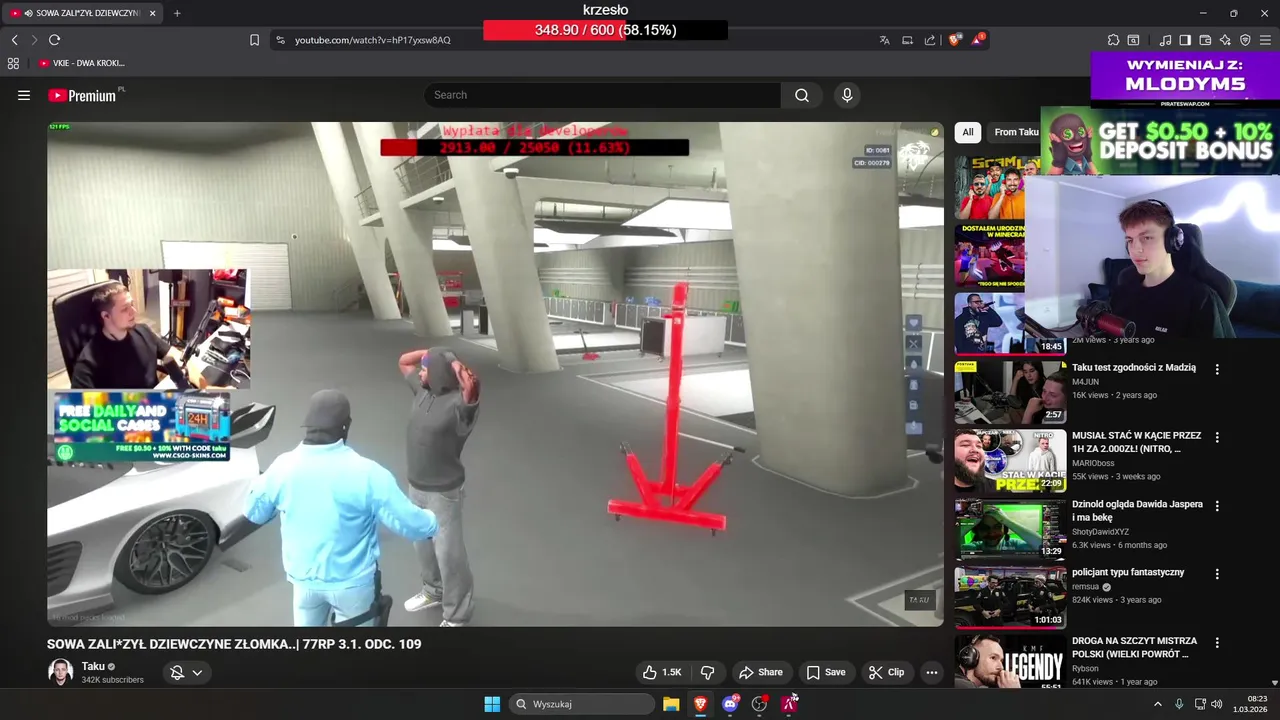Open a new browser tab with plus
The image size is (1280, 720).
click(177, 13)
